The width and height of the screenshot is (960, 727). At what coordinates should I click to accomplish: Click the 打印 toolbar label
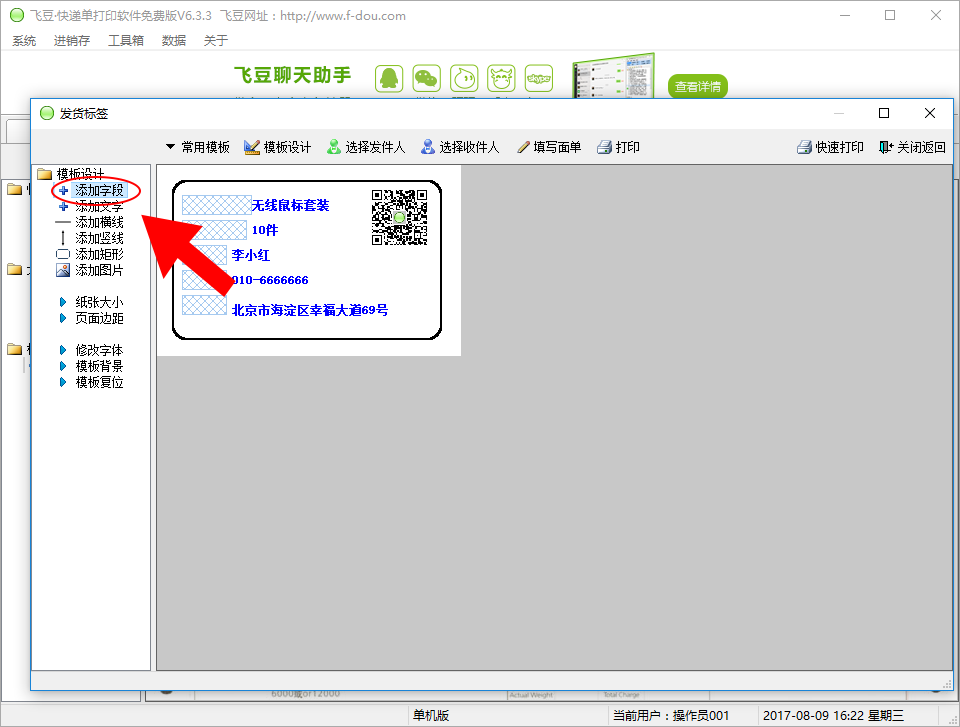628,147
